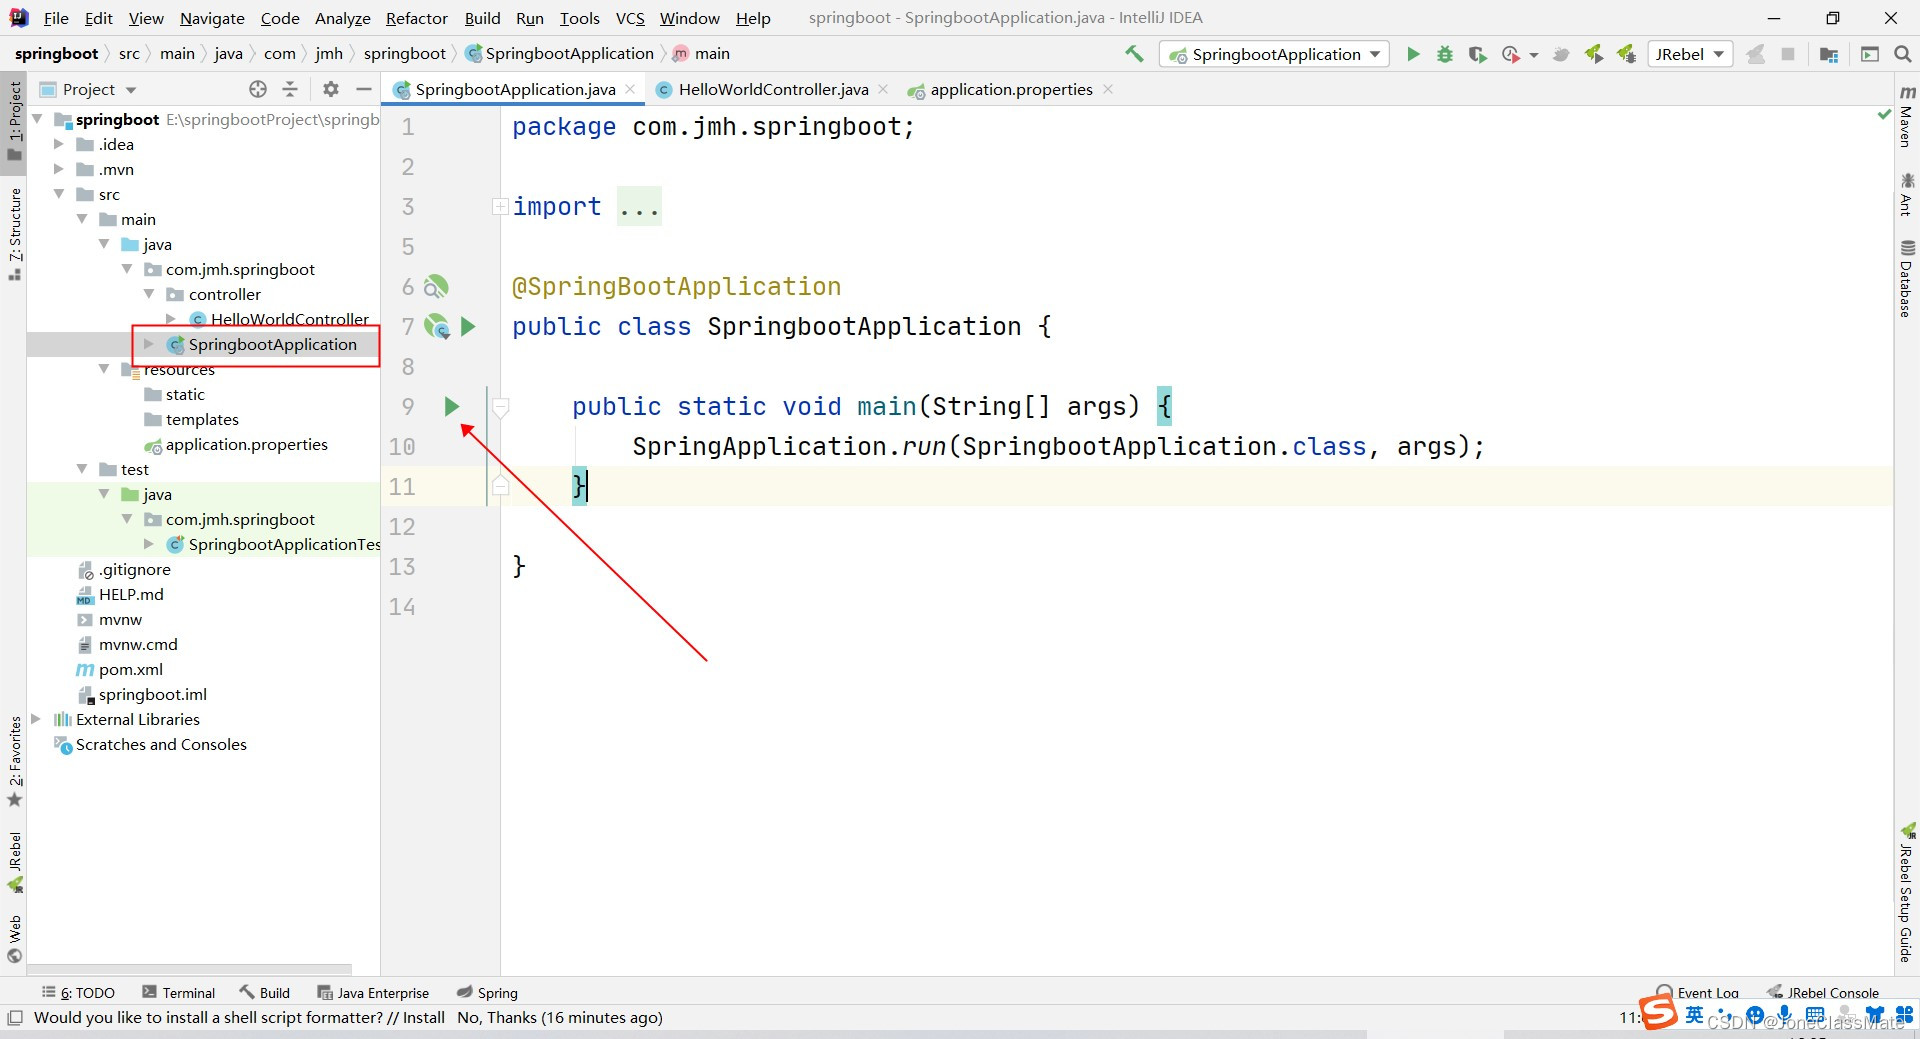
Task: Close the SpringbootApplication.java tab
Action: (x=630, y=89)
